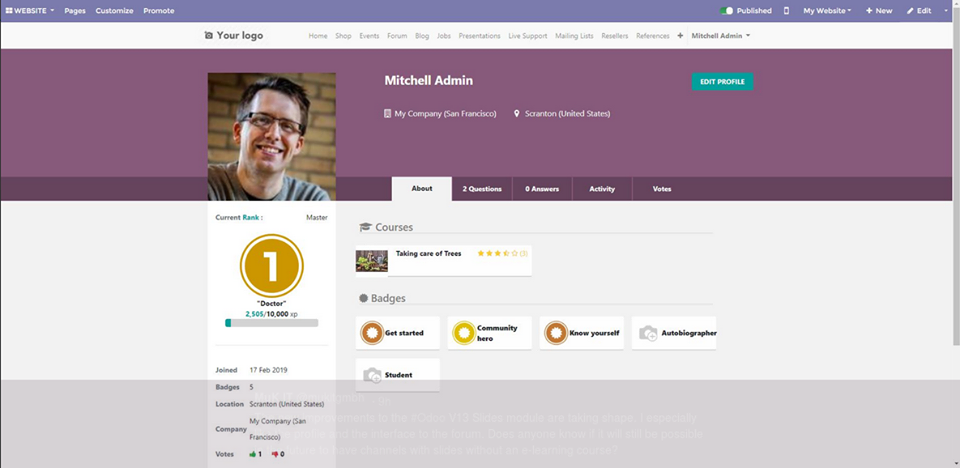This screenshot has height=468, width=960.
Task: Open the Jobs link
Action: pyautogui.click(x=444, y=36)
